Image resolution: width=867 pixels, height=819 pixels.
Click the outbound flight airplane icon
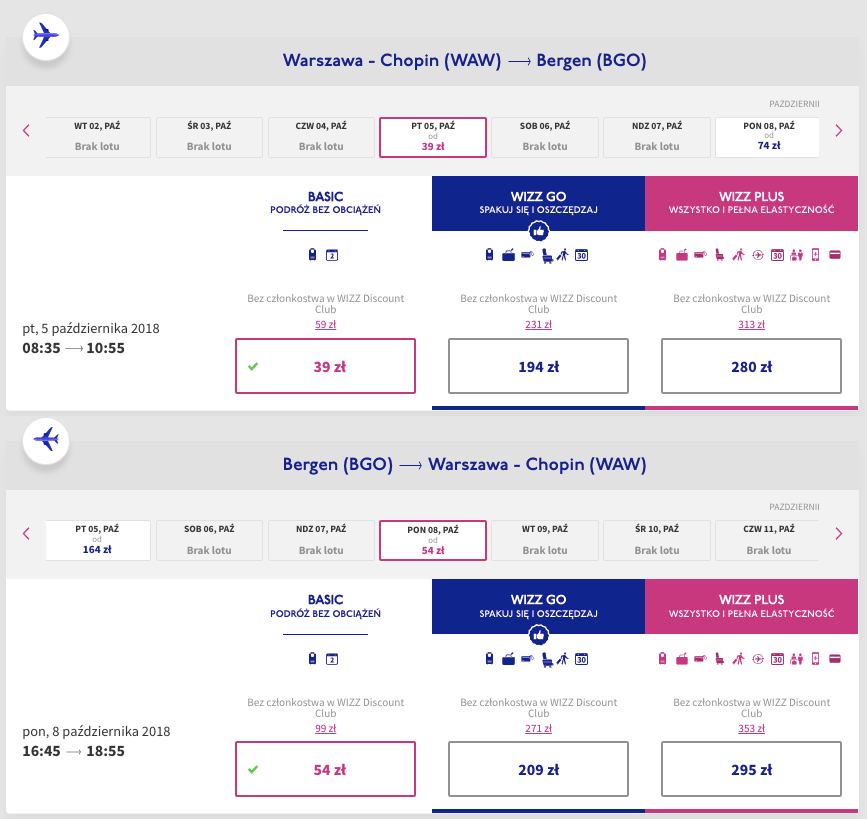[45, 36]
